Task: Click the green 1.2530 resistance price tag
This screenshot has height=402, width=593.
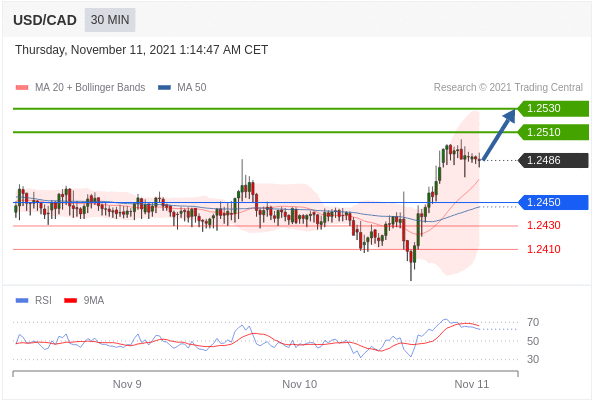Action: click(553, 109)
